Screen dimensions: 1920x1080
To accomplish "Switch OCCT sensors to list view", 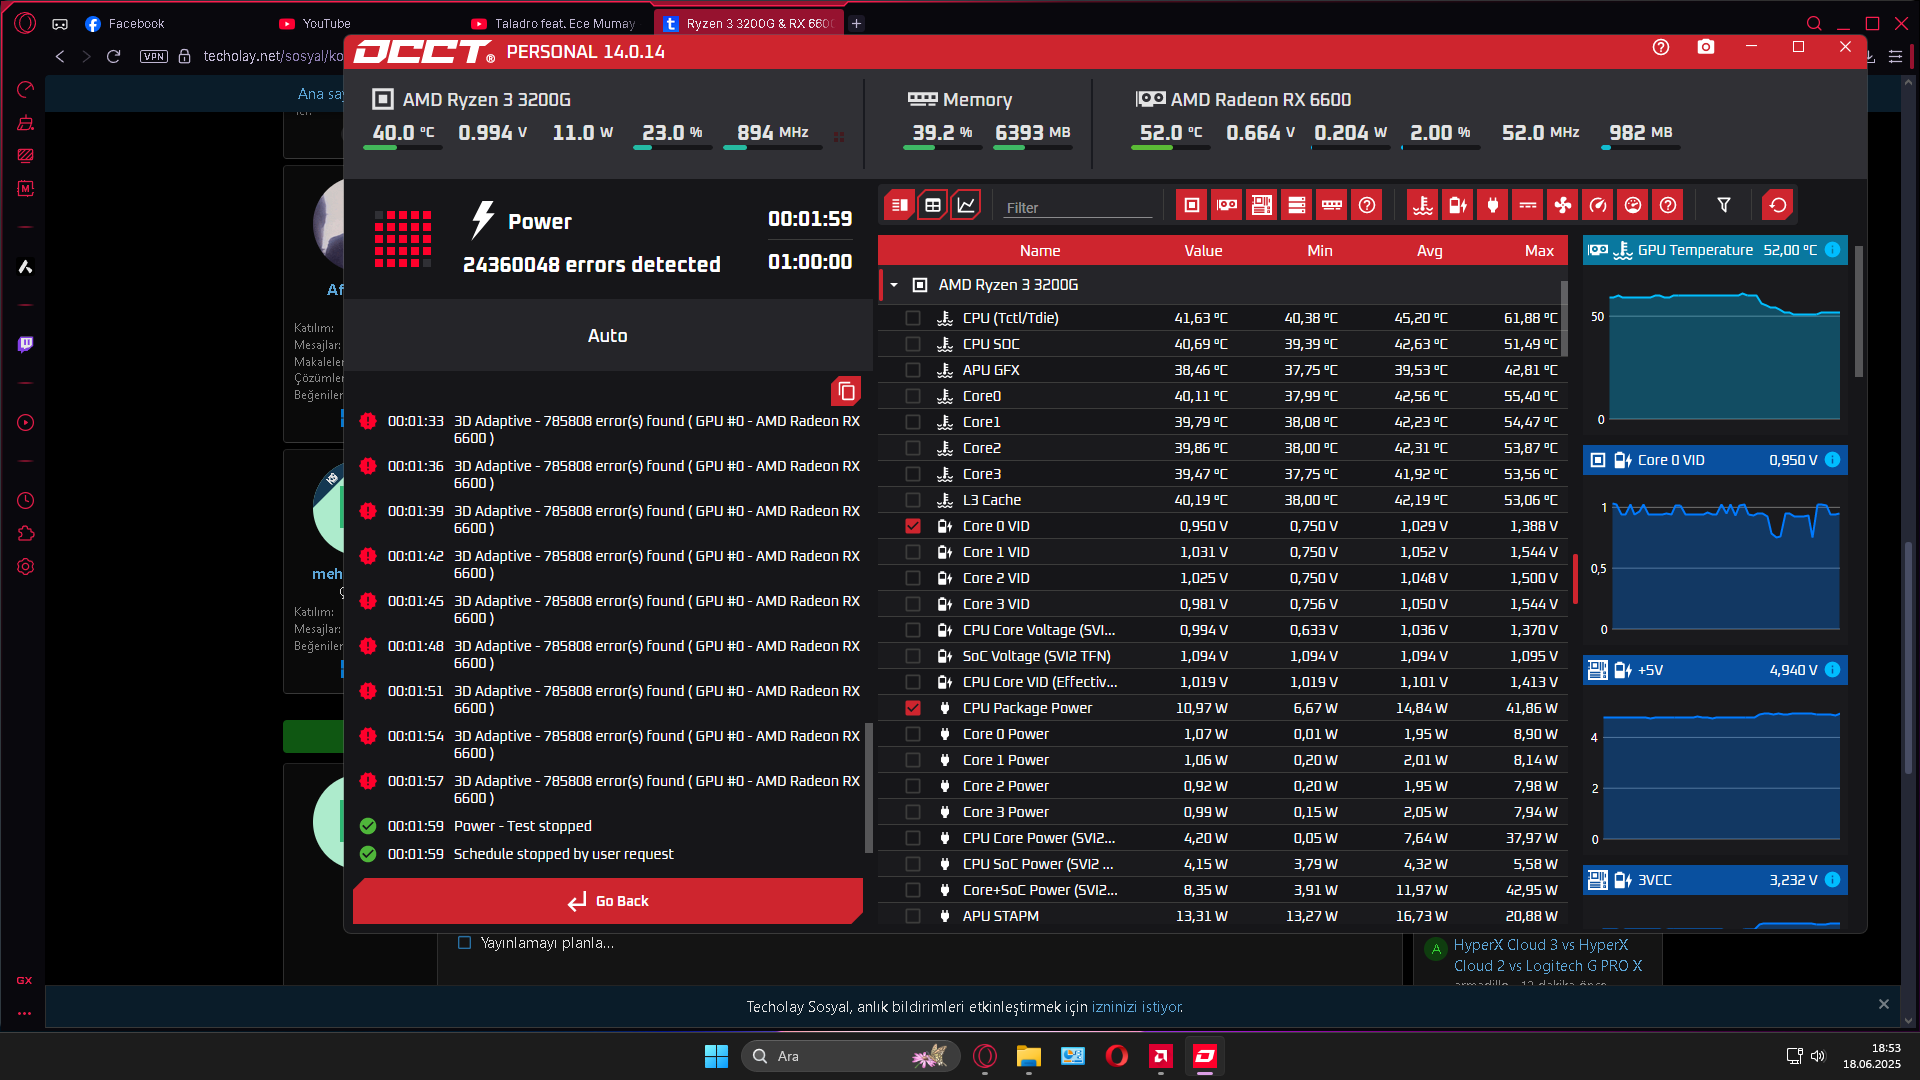I will click(899, 206).
